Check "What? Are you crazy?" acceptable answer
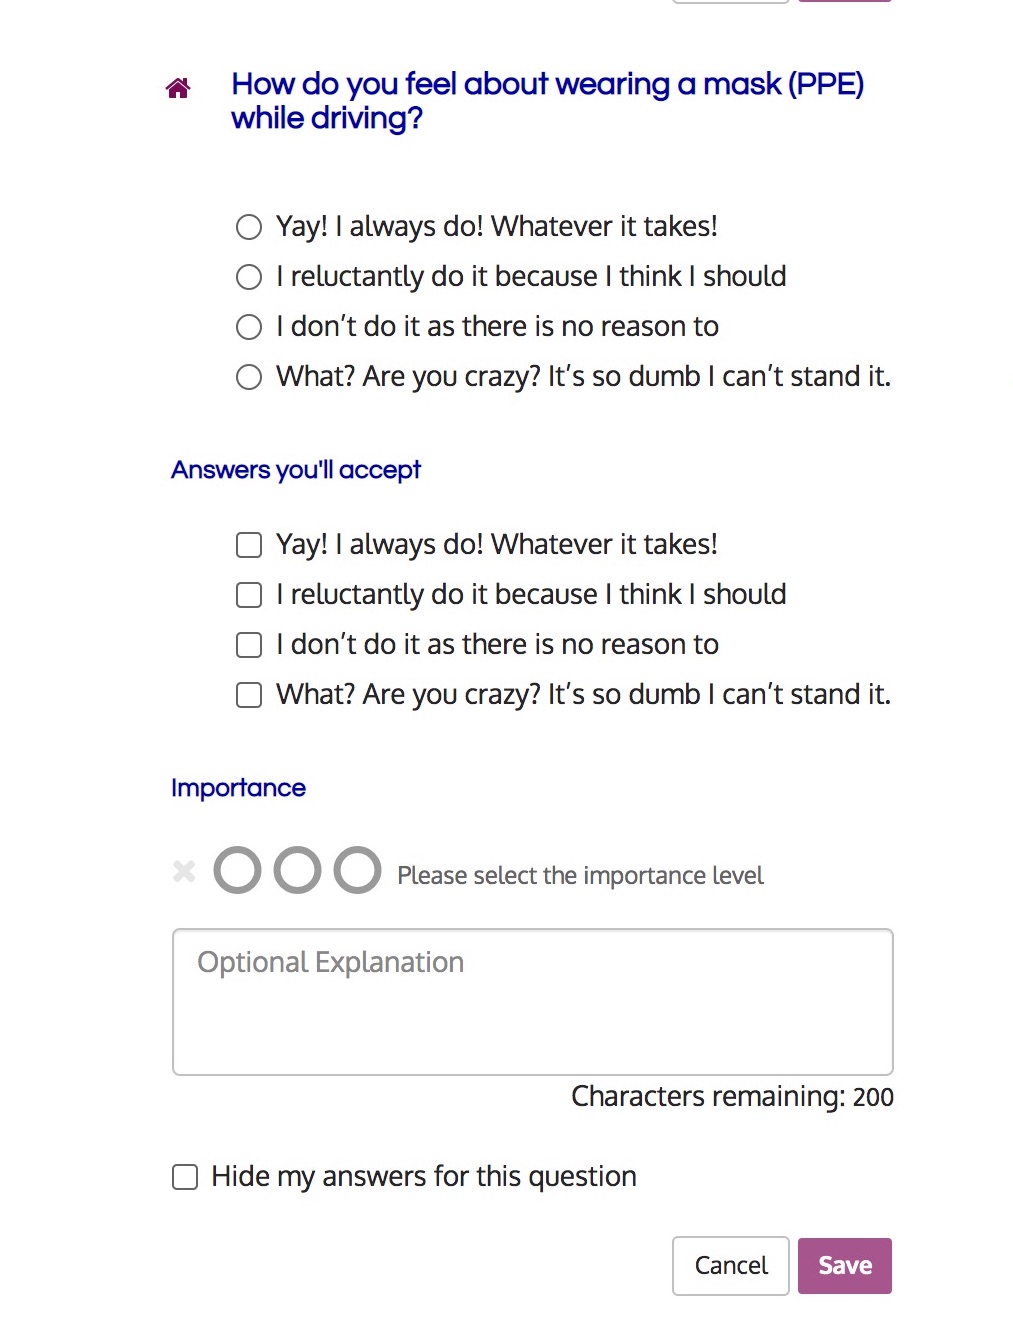Viewport: 1013px width, 1320px height. (x=249, y=695)
